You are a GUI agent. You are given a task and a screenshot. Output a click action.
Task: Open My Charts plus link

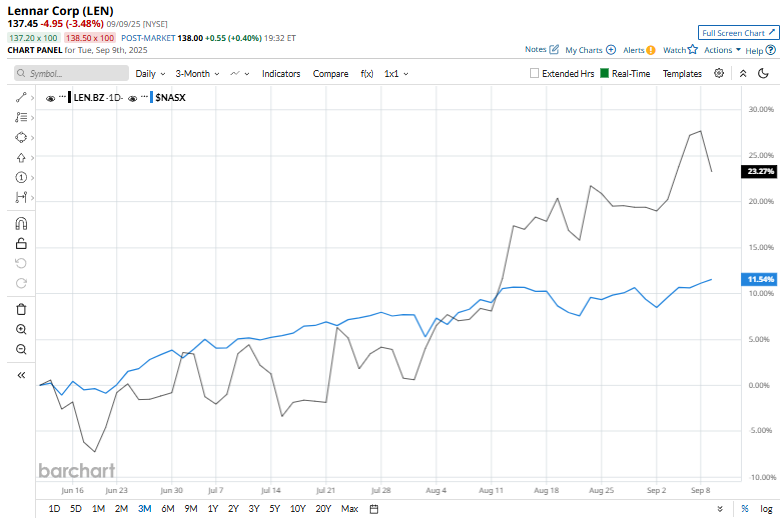[590, 50]
